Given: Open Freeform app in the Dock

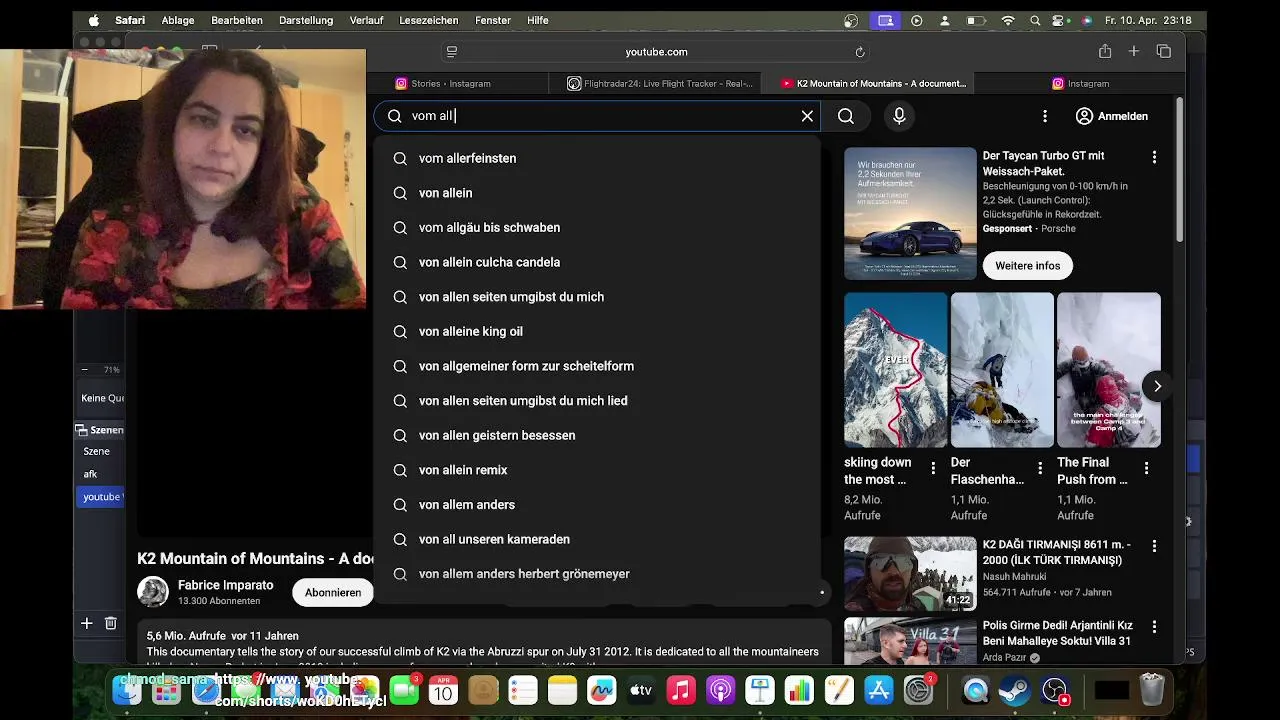Looking at the screenshot, I should (601, 691).
